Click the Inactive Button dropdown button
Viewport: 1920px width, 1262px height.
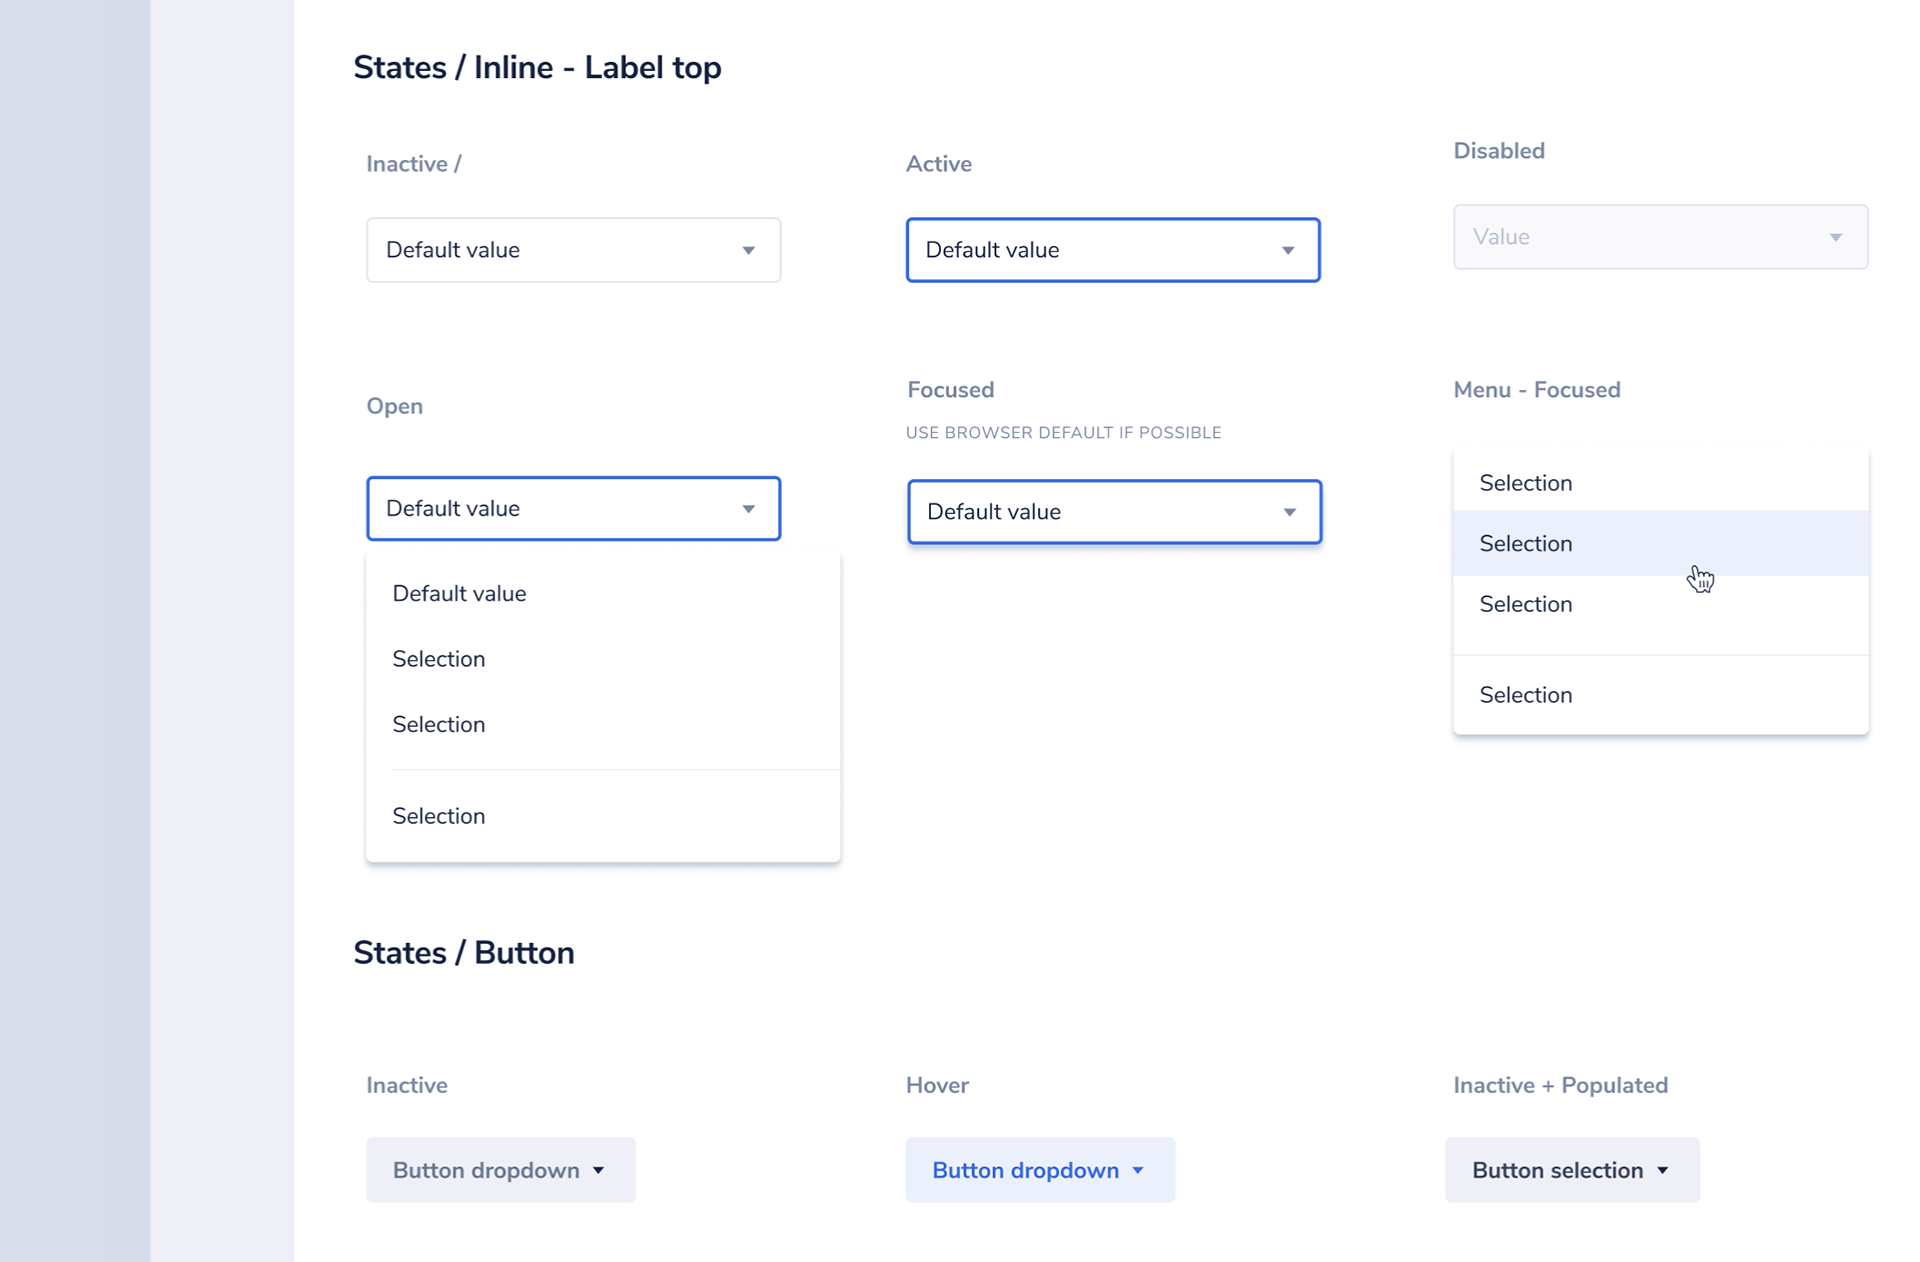(500, 1170)
